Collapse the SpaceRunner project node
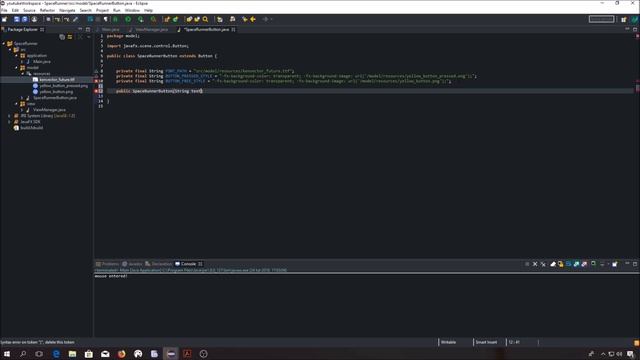The width and height of the screenshot is (640, 360). coord(4,43)
